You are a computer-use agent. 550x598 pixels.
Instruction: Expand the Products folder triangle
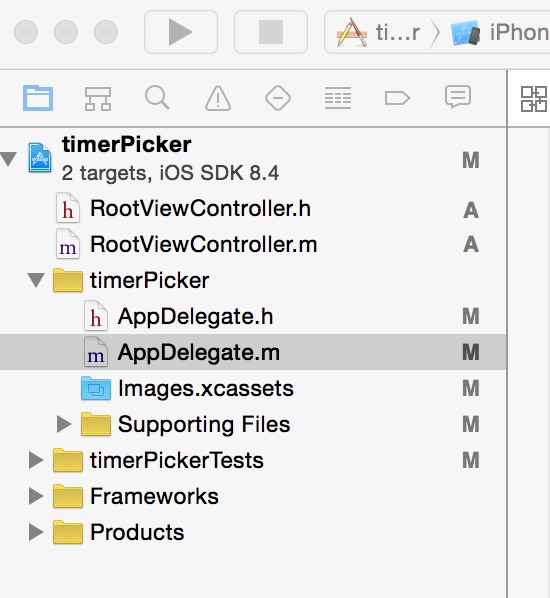36,532
